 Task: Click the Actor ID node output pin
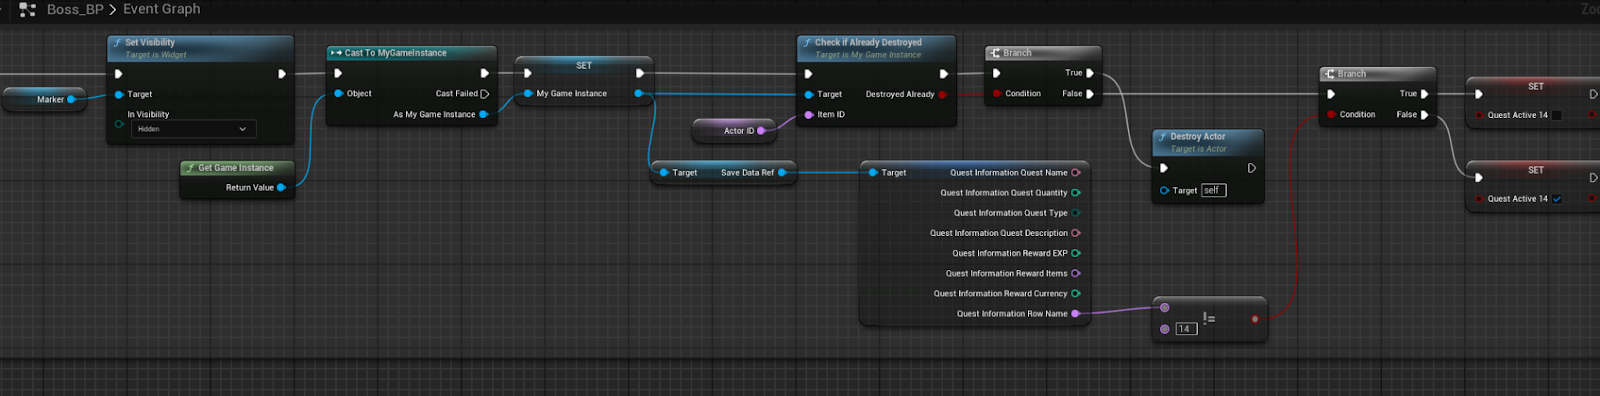point(762,131)
